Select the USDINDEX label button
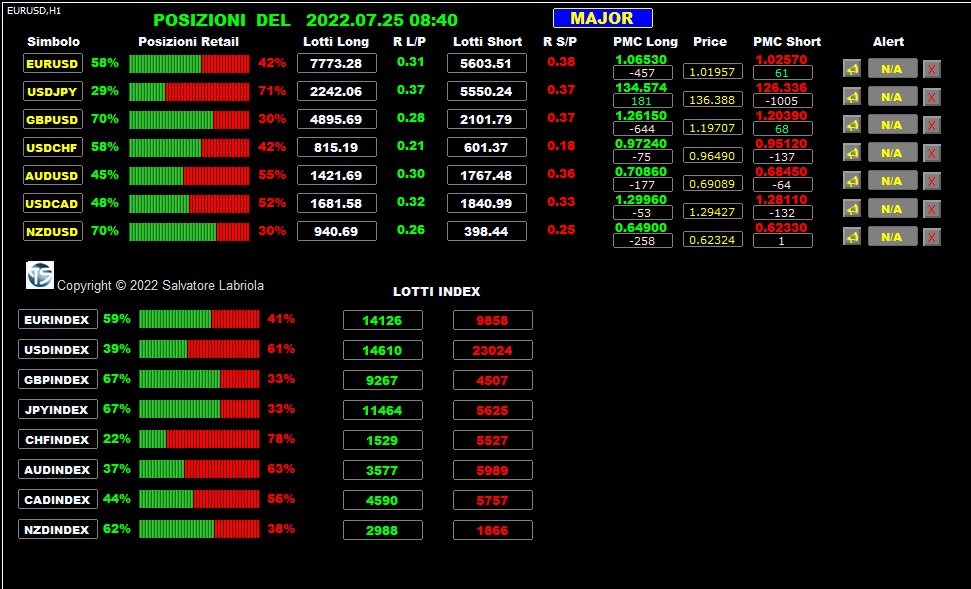This screenshot has height=589, width=971. click(x=58, y=349)
